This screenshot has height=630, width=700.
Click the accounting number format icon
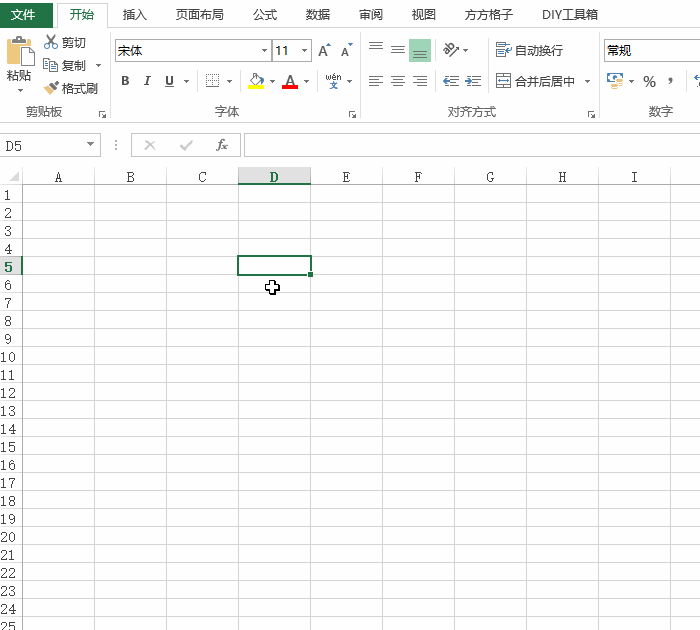615,81
